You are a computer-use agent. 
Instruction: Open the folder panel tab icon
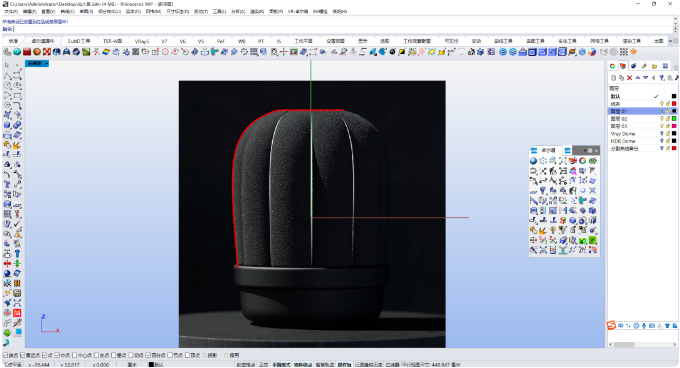coord(654,66)
